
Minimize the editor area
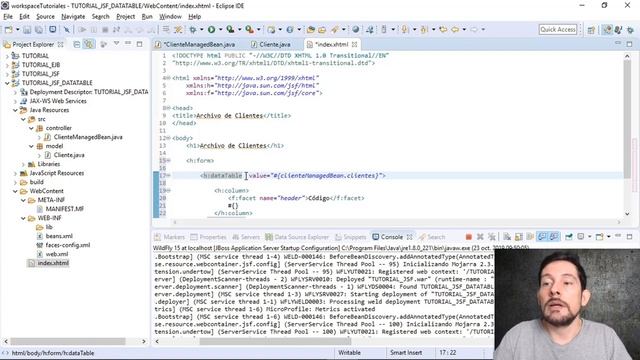coord(618,43)
